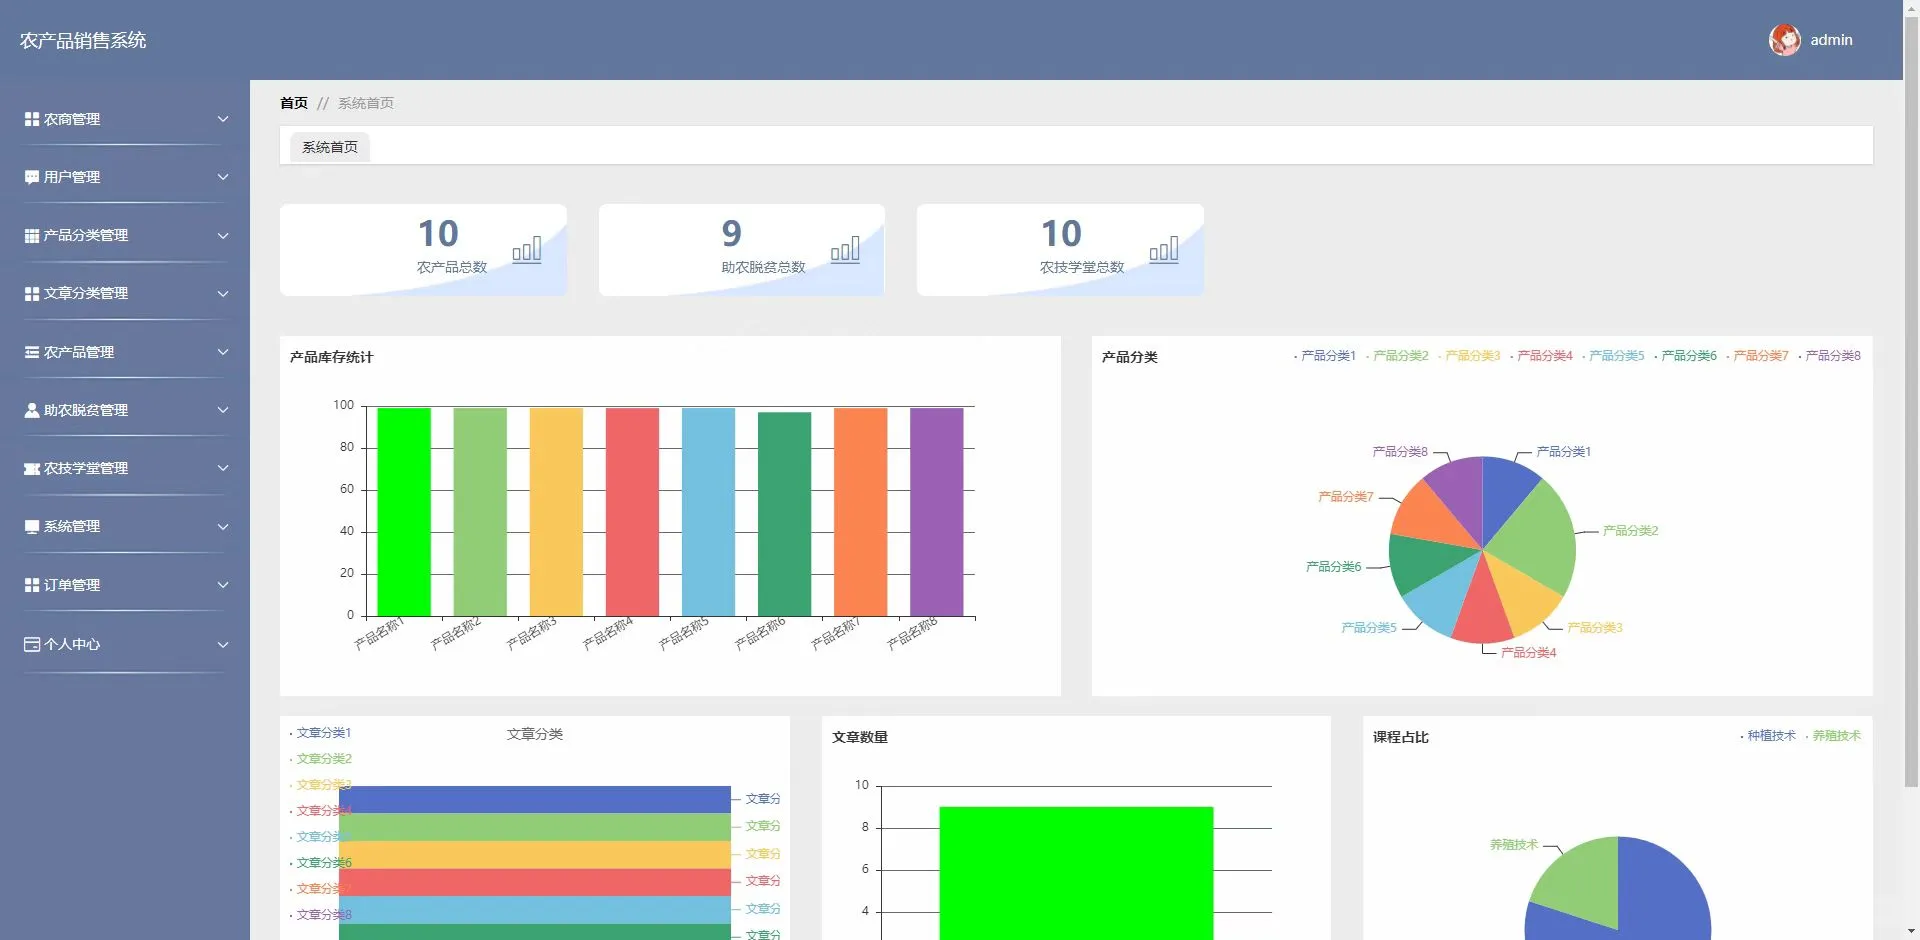Switch to the 系统首页 tab

330,146
